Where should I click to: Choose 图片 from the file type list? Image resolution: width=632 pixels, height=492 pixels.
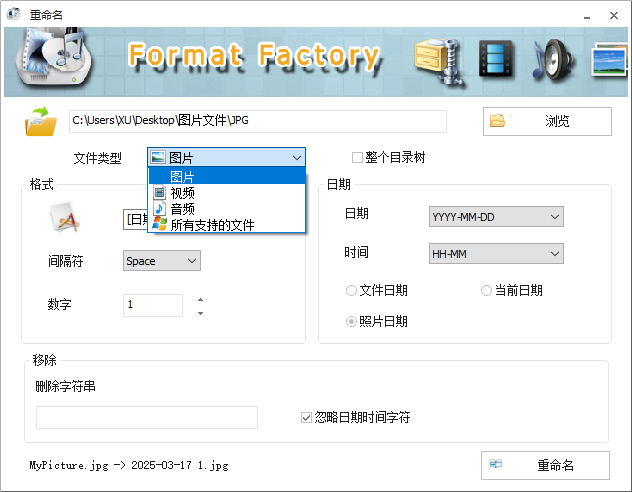[227, 176]
